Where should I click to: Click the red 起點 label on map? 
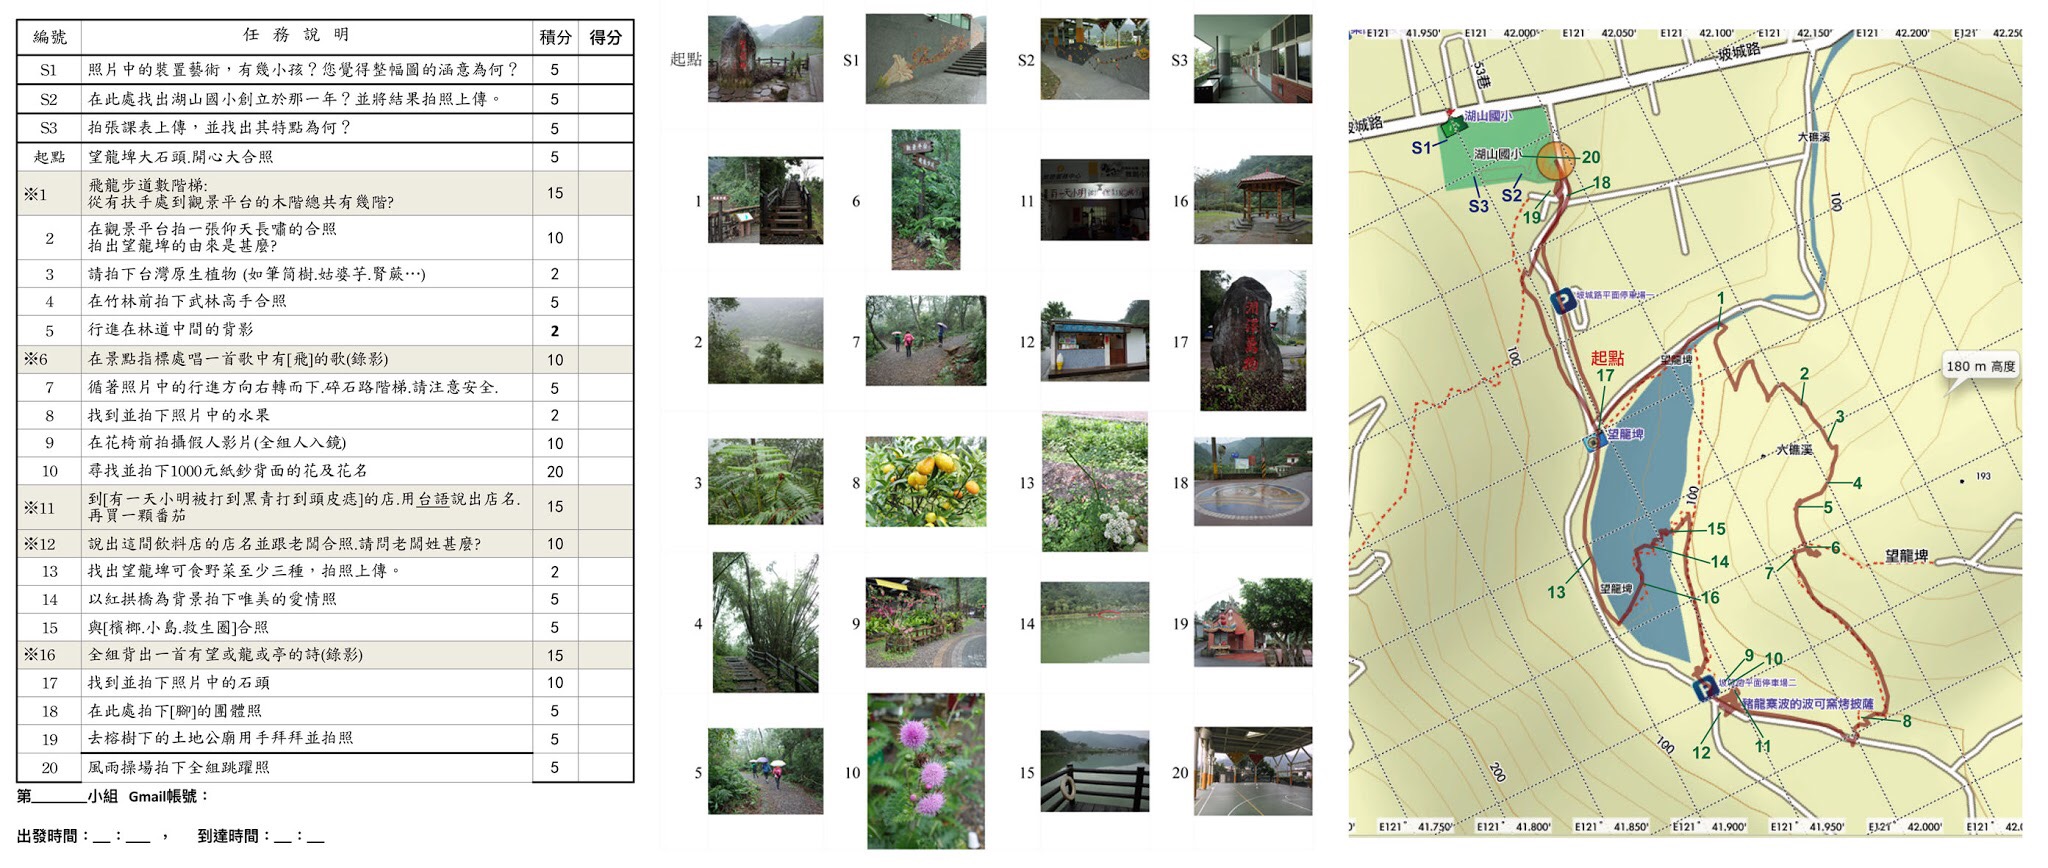pyautogui.click(x=1607, y=358)
